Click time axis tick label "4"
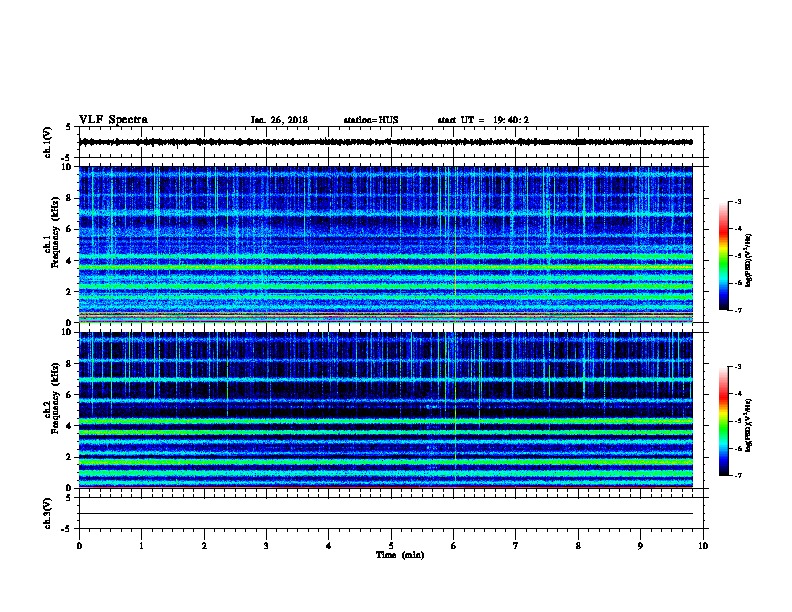The height and width of the screenshot is (612, 792). pyautogui.click(x=329, y=546)
